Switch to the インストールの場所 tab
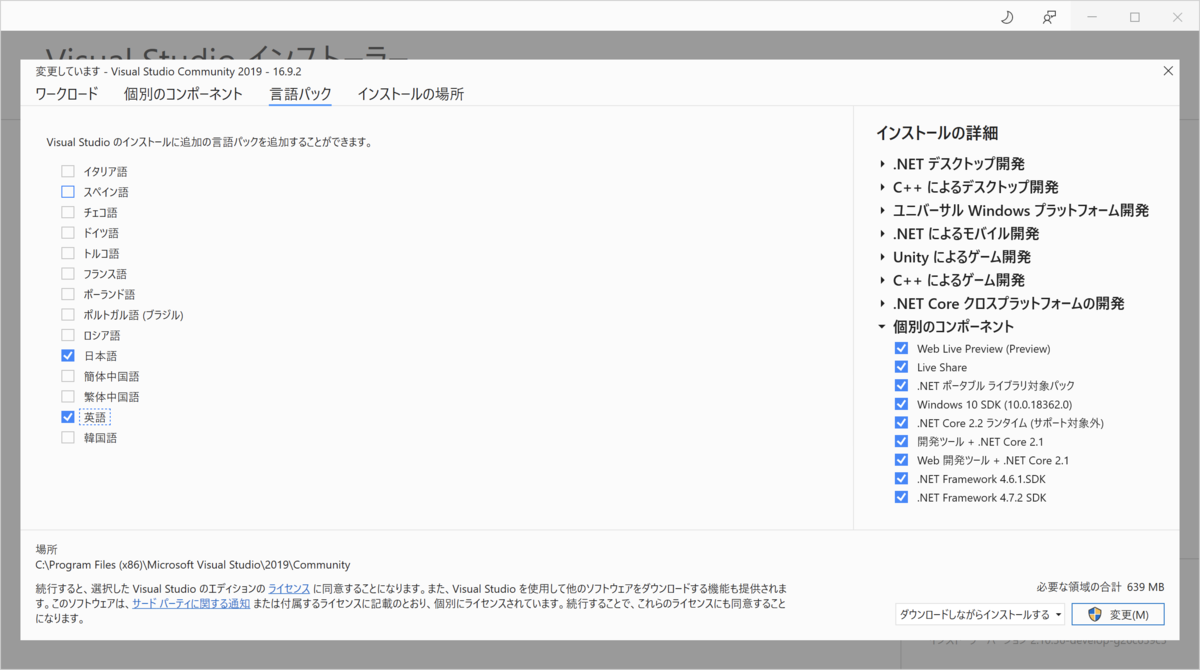Viewport: 1200px width, 670px height. [x=413, y=92]
